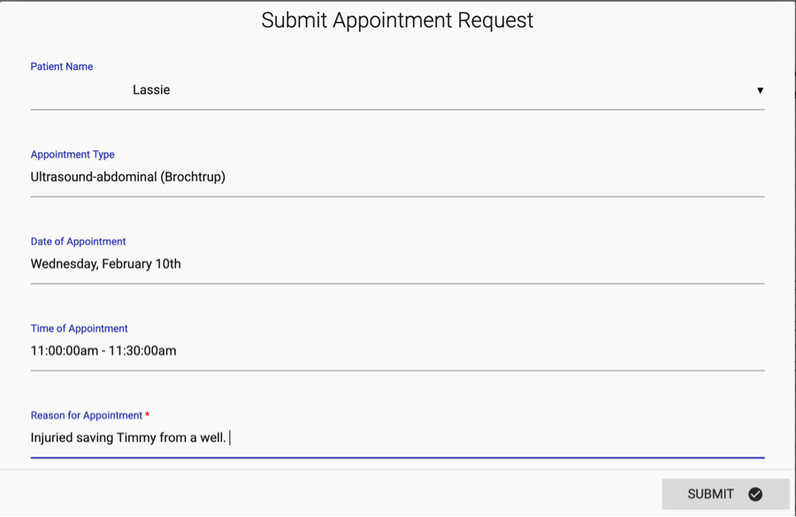This screenshot has height=517, width=796.
Task: Click the Patient Name label
Action: point(62,67)
